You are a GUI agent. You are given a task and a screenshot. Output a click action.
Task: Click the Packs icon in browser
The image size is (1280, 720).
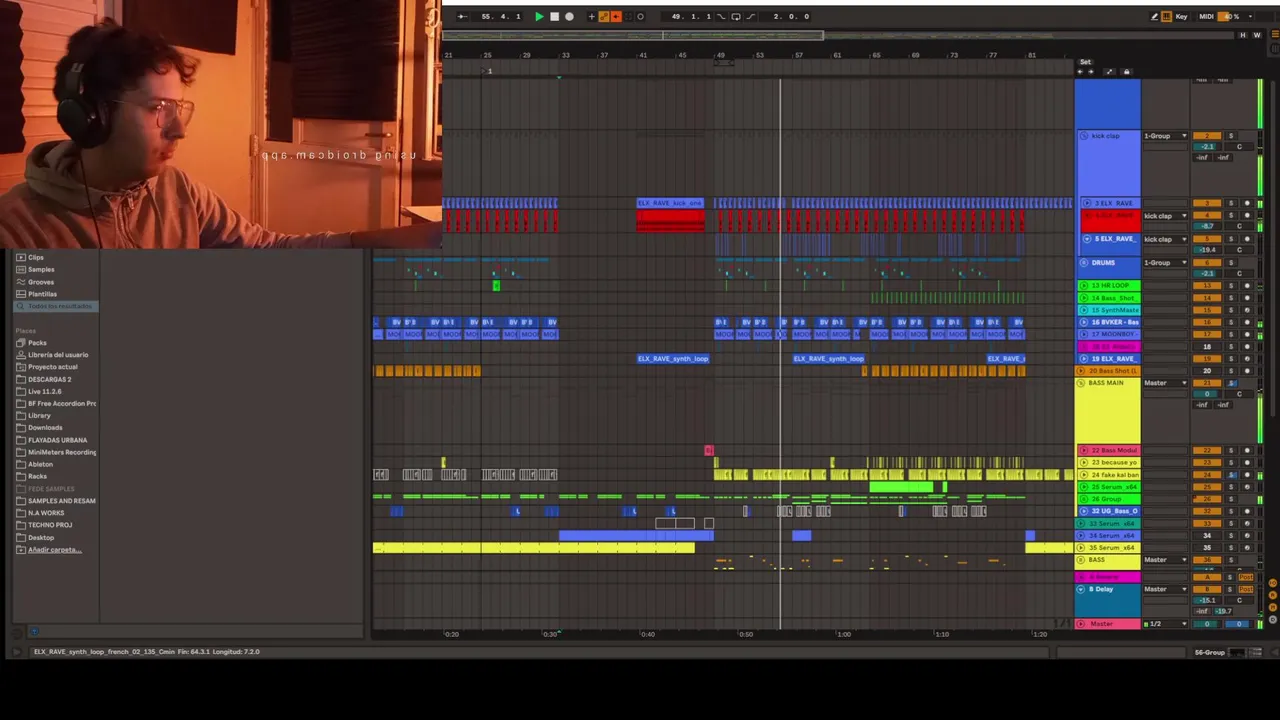(x=20, y=343)
